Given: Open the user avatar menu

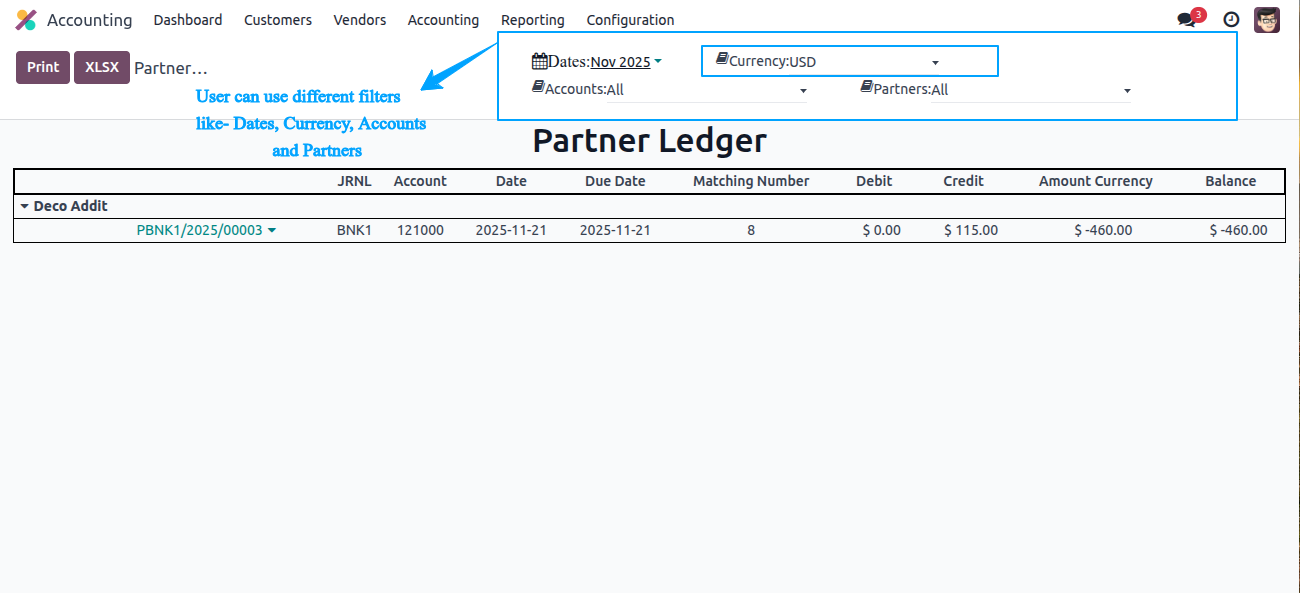Looking at the screenshot, I should [x=1267, y=20].
